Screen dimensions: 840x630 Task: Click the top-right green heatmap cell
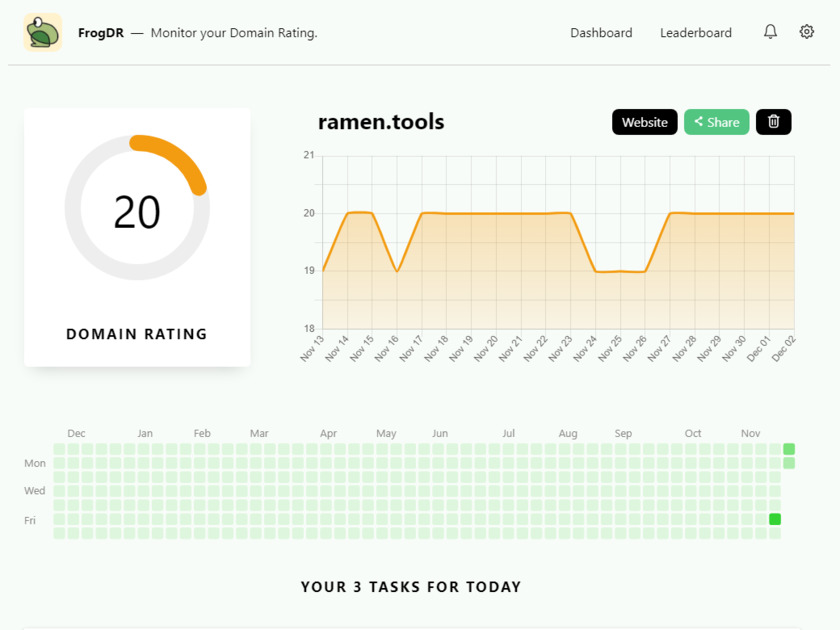(x=789, y=449)
